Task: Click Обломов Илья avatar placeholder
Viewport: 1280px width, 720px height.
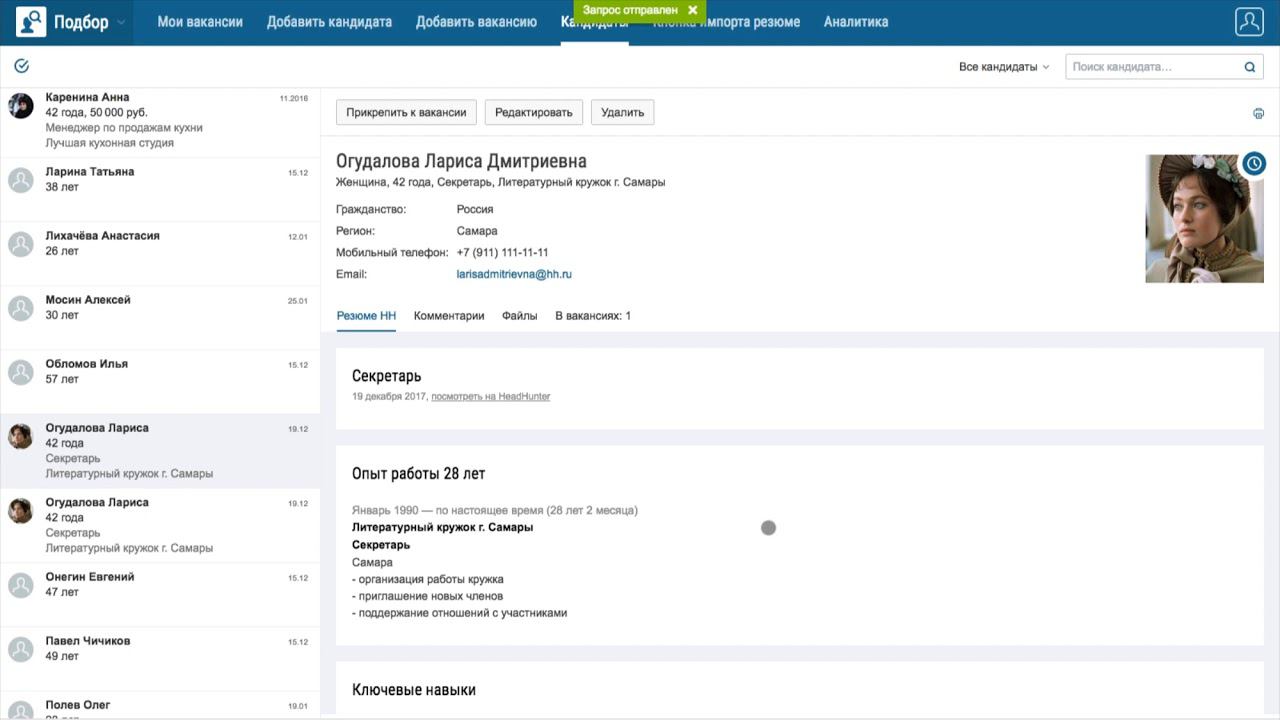Action: pyautogui.click(x=21, y=372)
